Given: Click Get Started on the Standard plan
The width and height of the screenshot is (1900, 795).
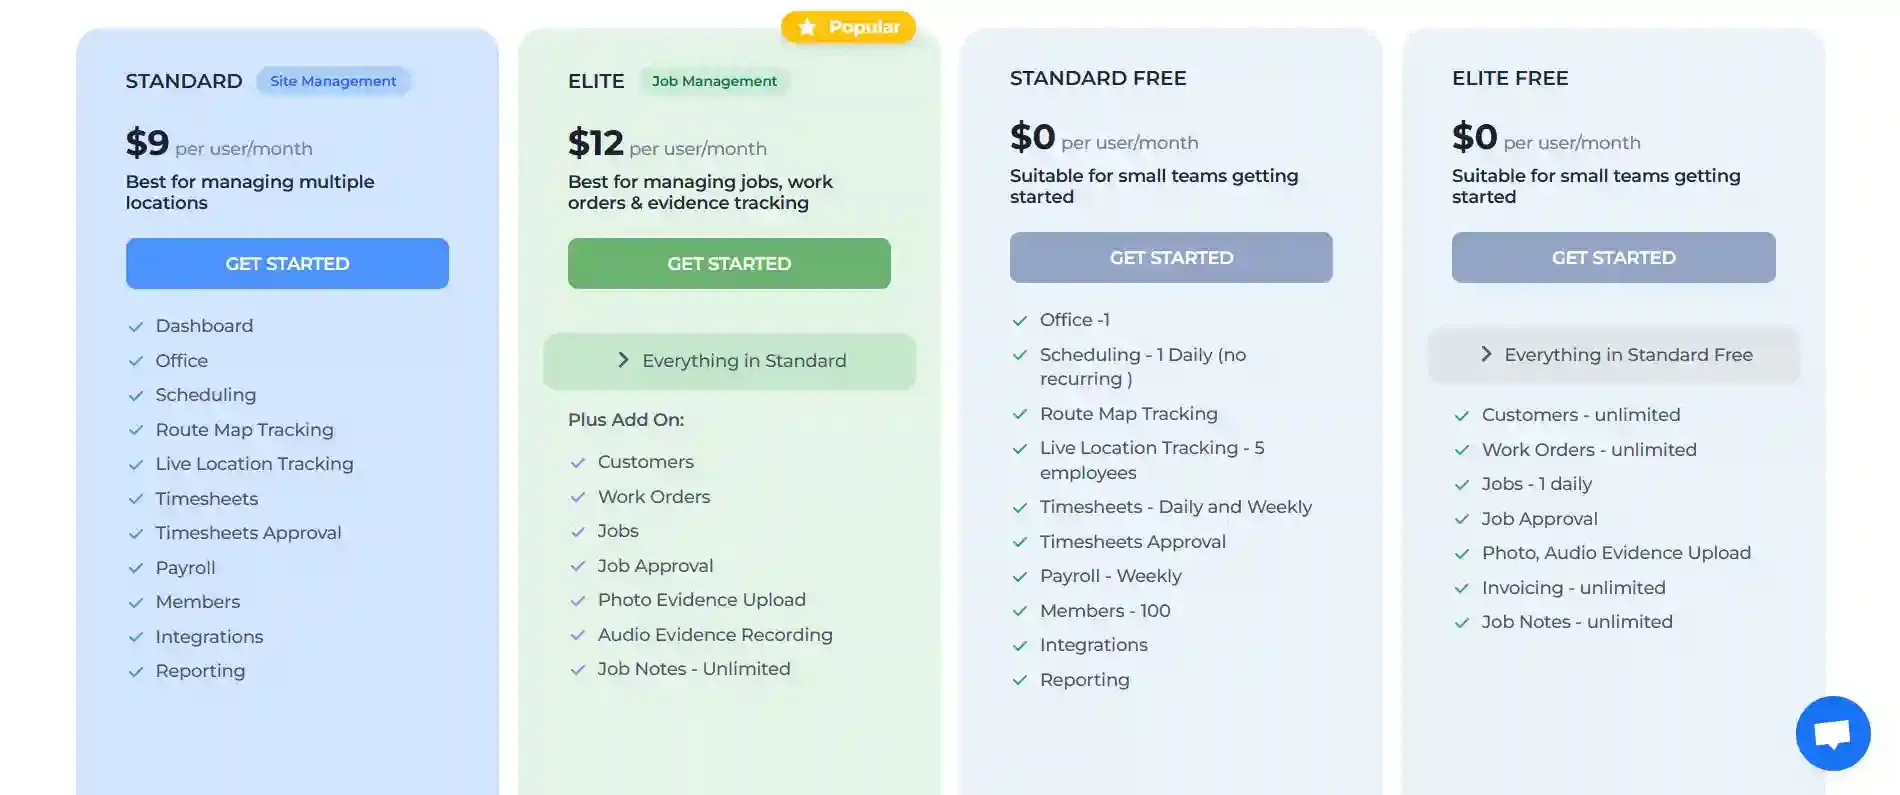Looking at the screenshot, I should click(287, 264).
